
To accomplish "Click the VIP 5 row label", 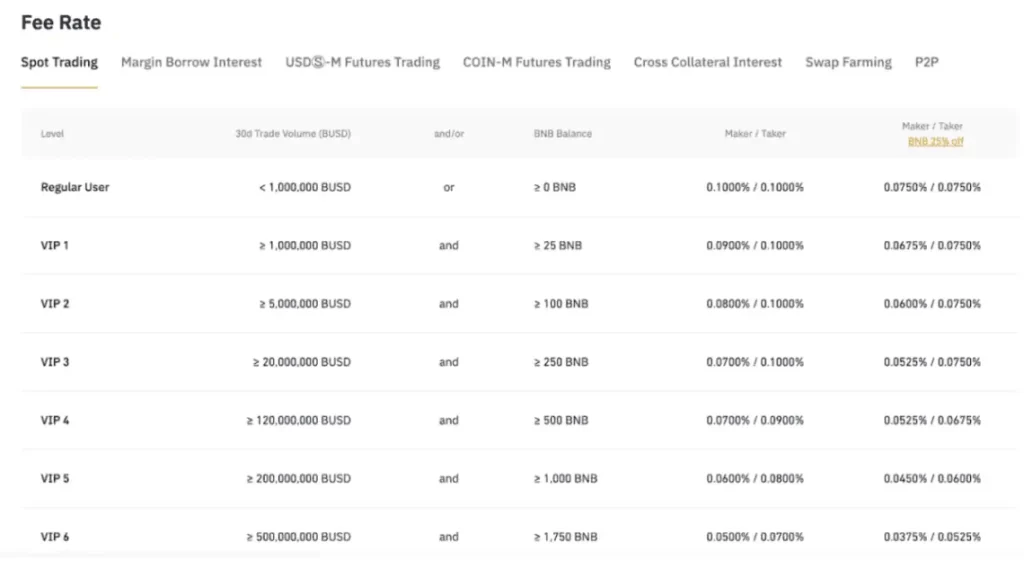I will 55,479.
